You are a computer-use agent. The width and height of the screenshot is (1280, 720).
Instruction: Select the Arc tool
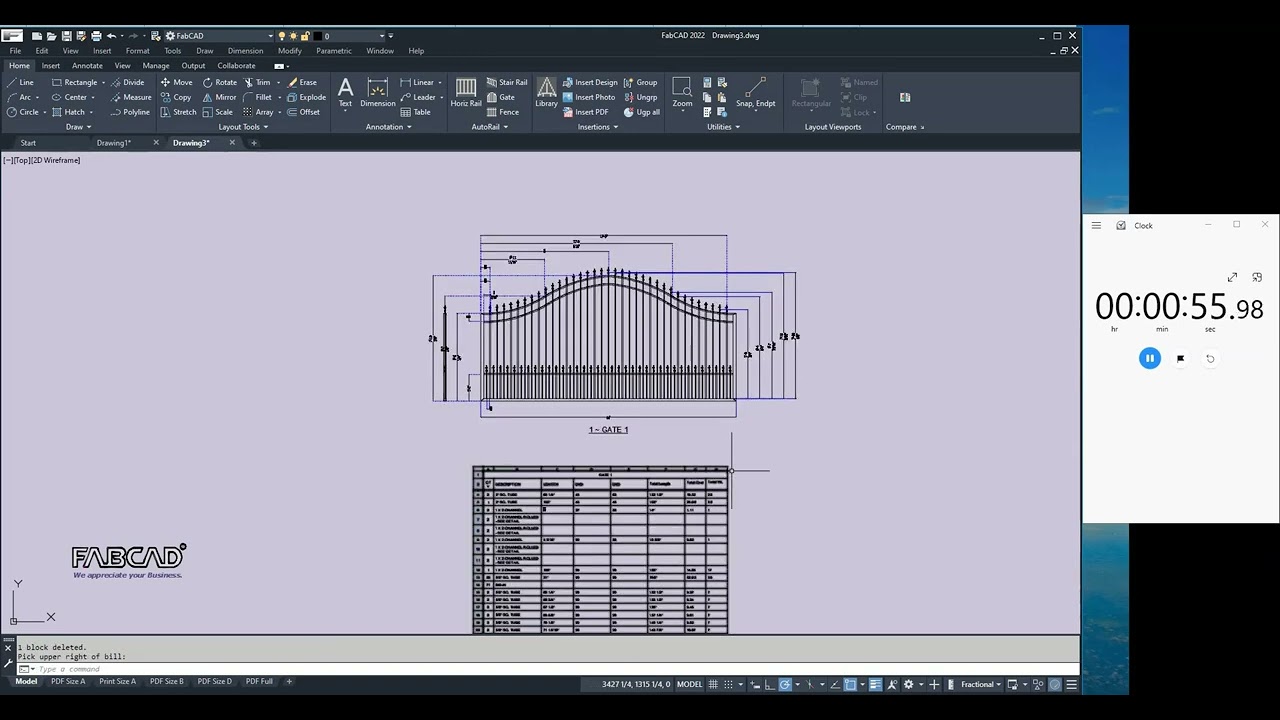point(20,97)
